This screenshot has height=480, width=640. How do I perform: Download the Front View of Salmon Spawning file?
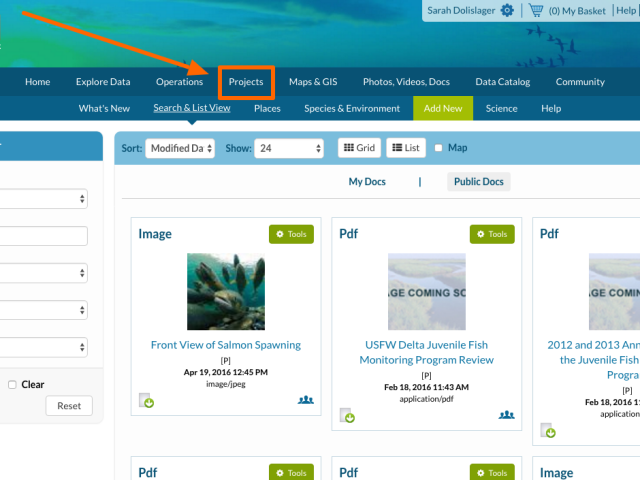(x=146, y=400)
